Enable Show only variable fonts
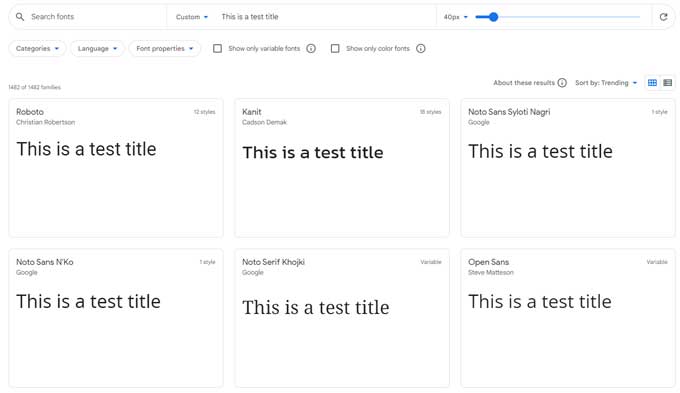680x393 pixels. (217, 49)
